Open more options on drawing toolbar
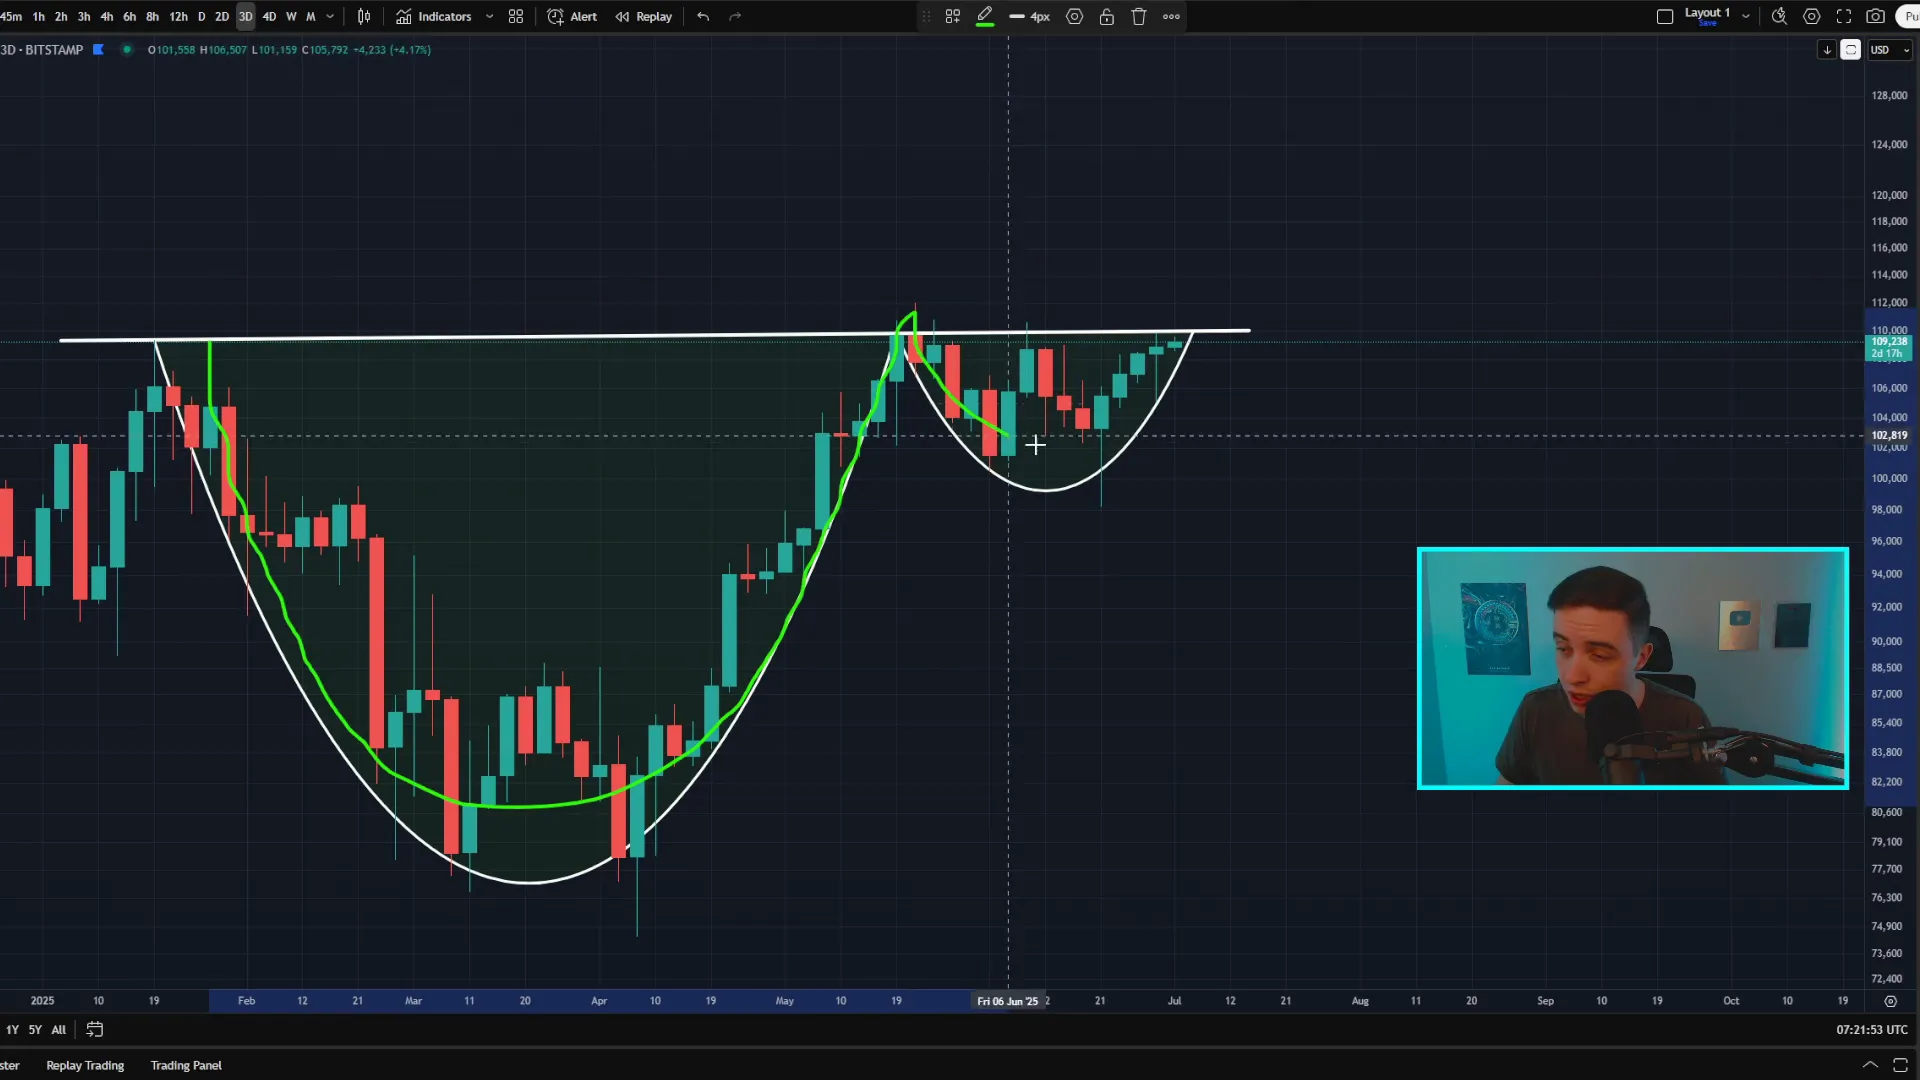Image resolution: width=1920 pixels, height=1080 pixels. click(x=1171, y=17)
